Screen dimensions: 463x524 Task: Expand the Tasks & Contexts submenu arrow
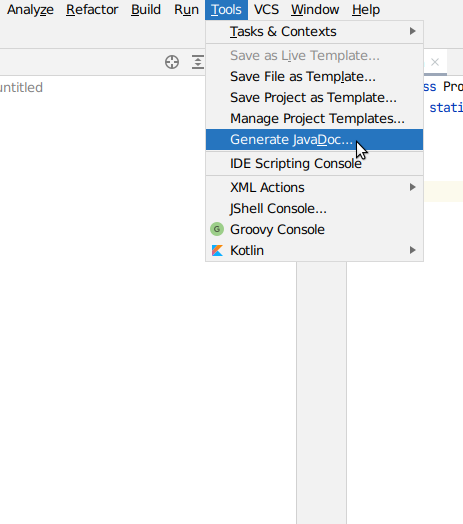[x=413, y=31]
